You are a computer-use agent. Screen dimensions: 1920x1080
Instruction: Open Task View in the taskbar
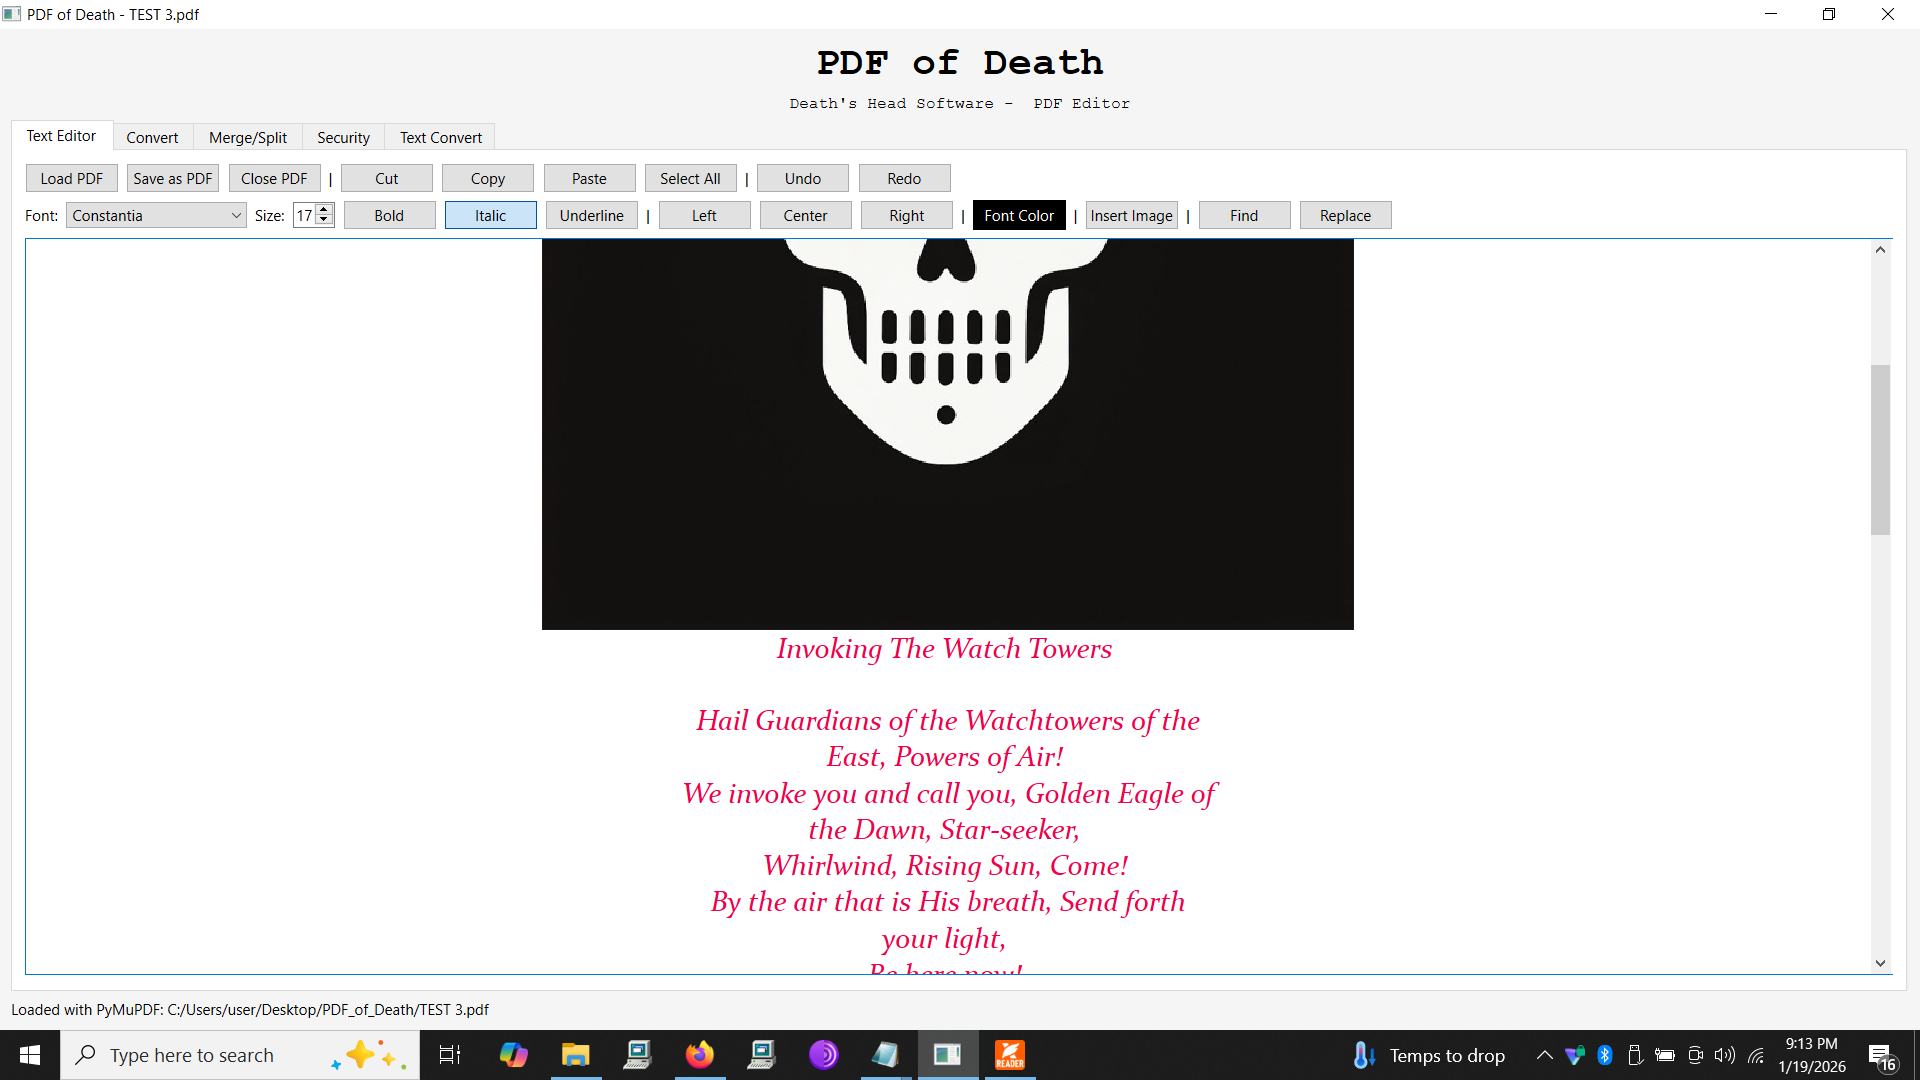click(x=450, y=1055)
